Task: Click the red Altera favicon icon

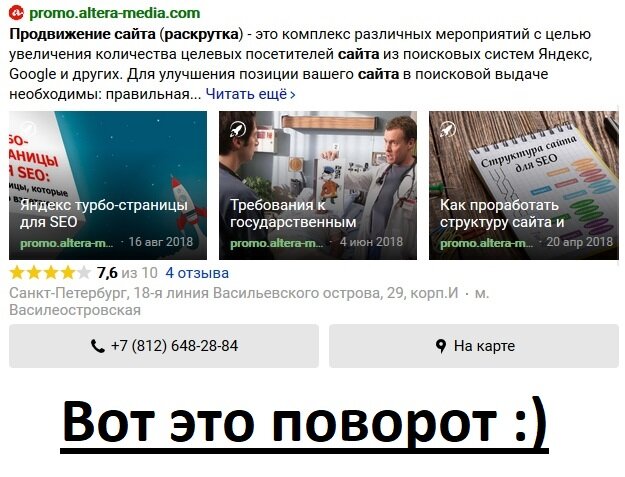Action: (16, 12)
